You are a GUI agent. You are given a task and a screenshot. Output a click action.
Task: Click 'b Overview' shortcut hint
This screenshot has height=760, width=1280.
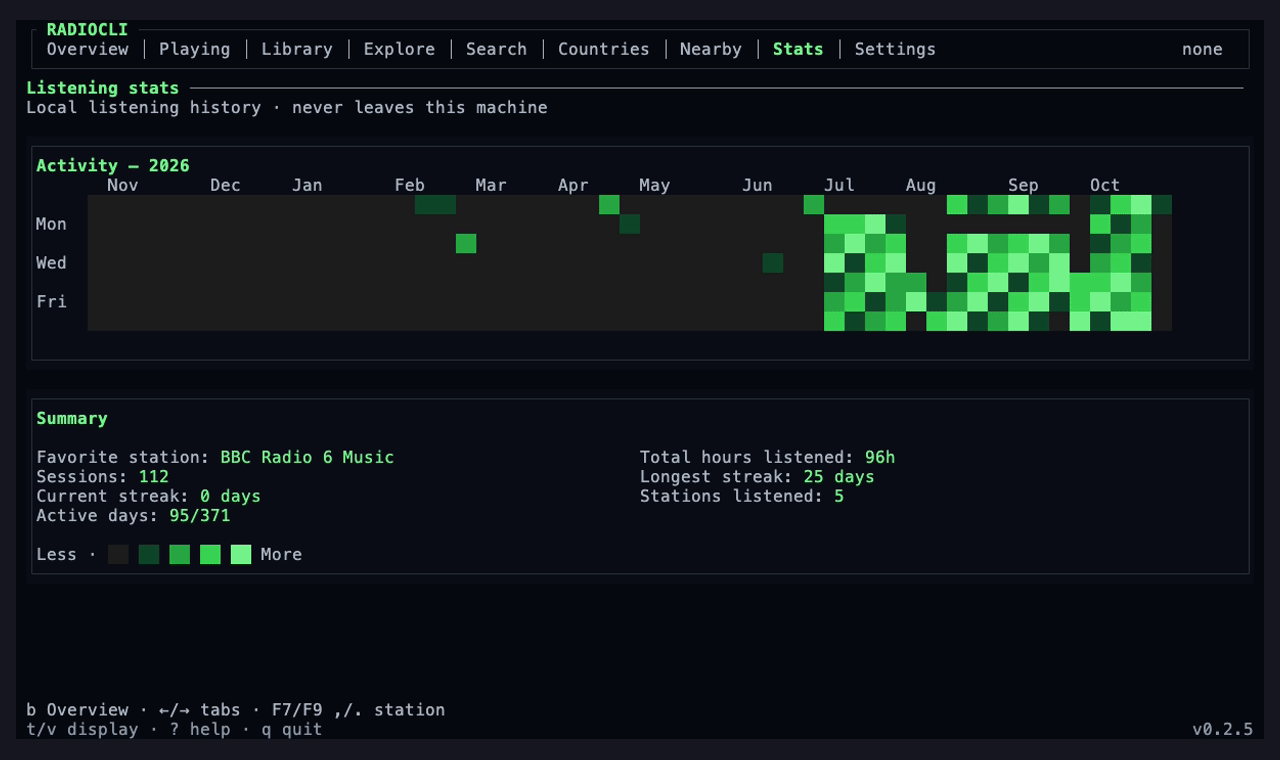click(77, 710)
